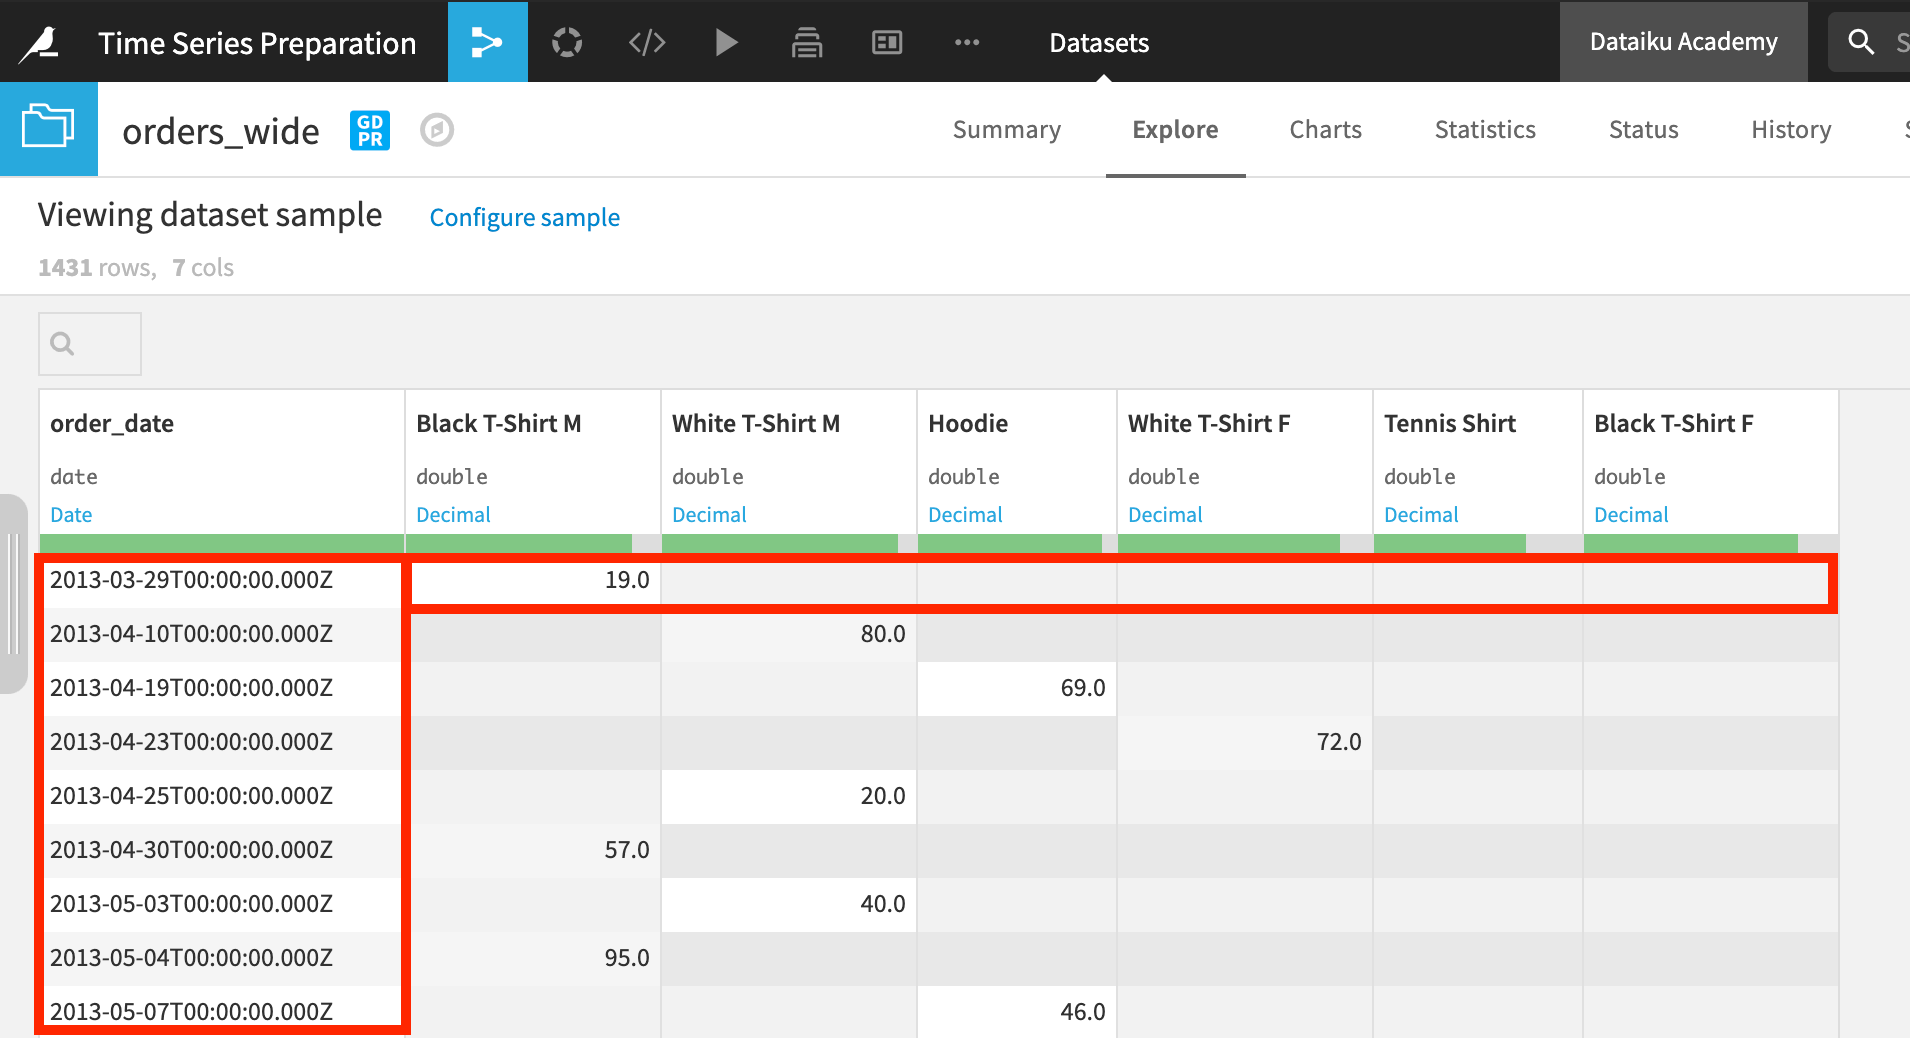Open the Datasets menu
1910x1038 pixels.
pos(1099,43)
